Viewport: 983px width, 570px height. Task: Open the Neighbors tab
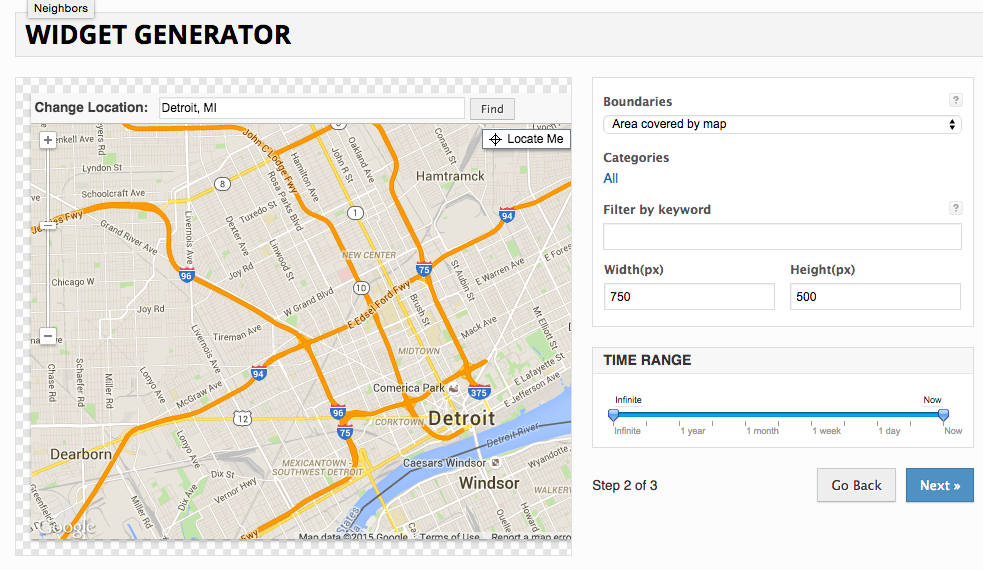[61, 9]
